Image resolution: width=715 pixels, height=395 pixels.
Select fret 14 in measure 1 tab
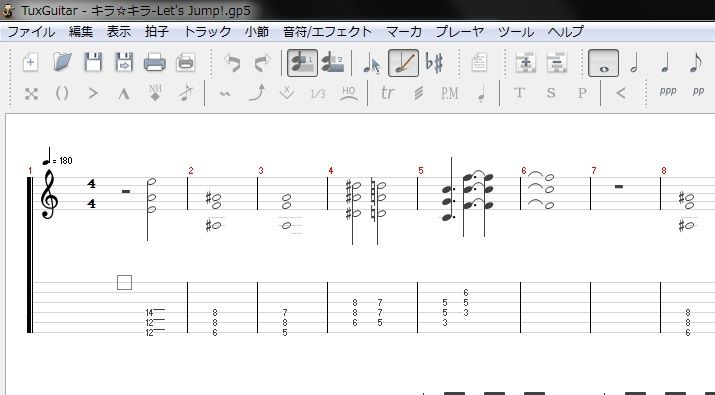click(149, 312)
